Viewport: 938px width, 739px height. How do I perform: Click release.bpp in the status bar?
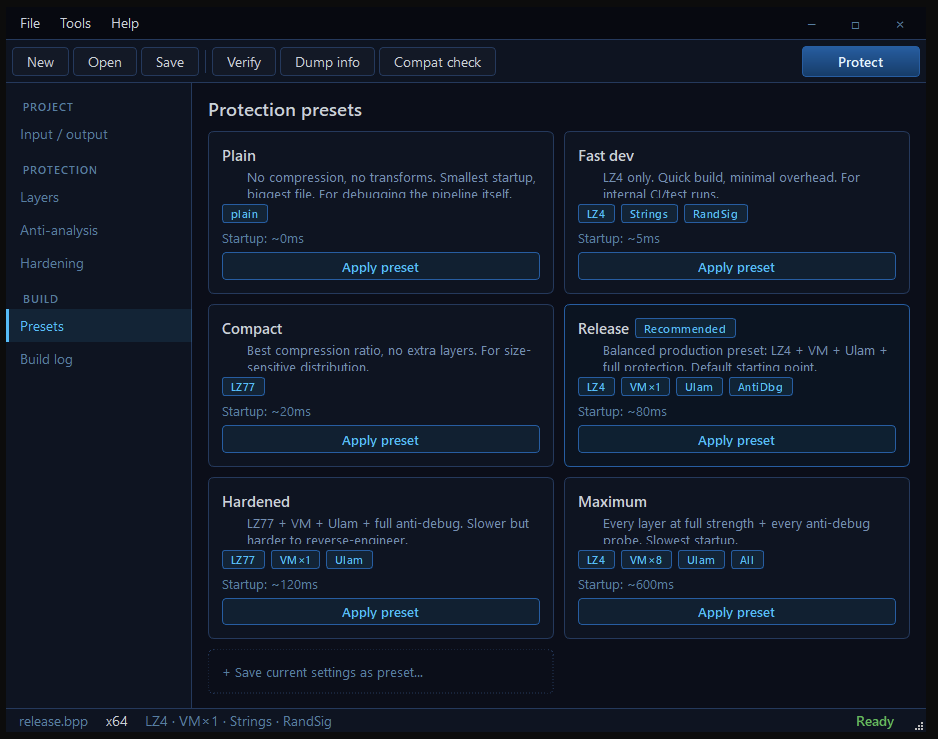pyautogui.click(x=53, y=722)
